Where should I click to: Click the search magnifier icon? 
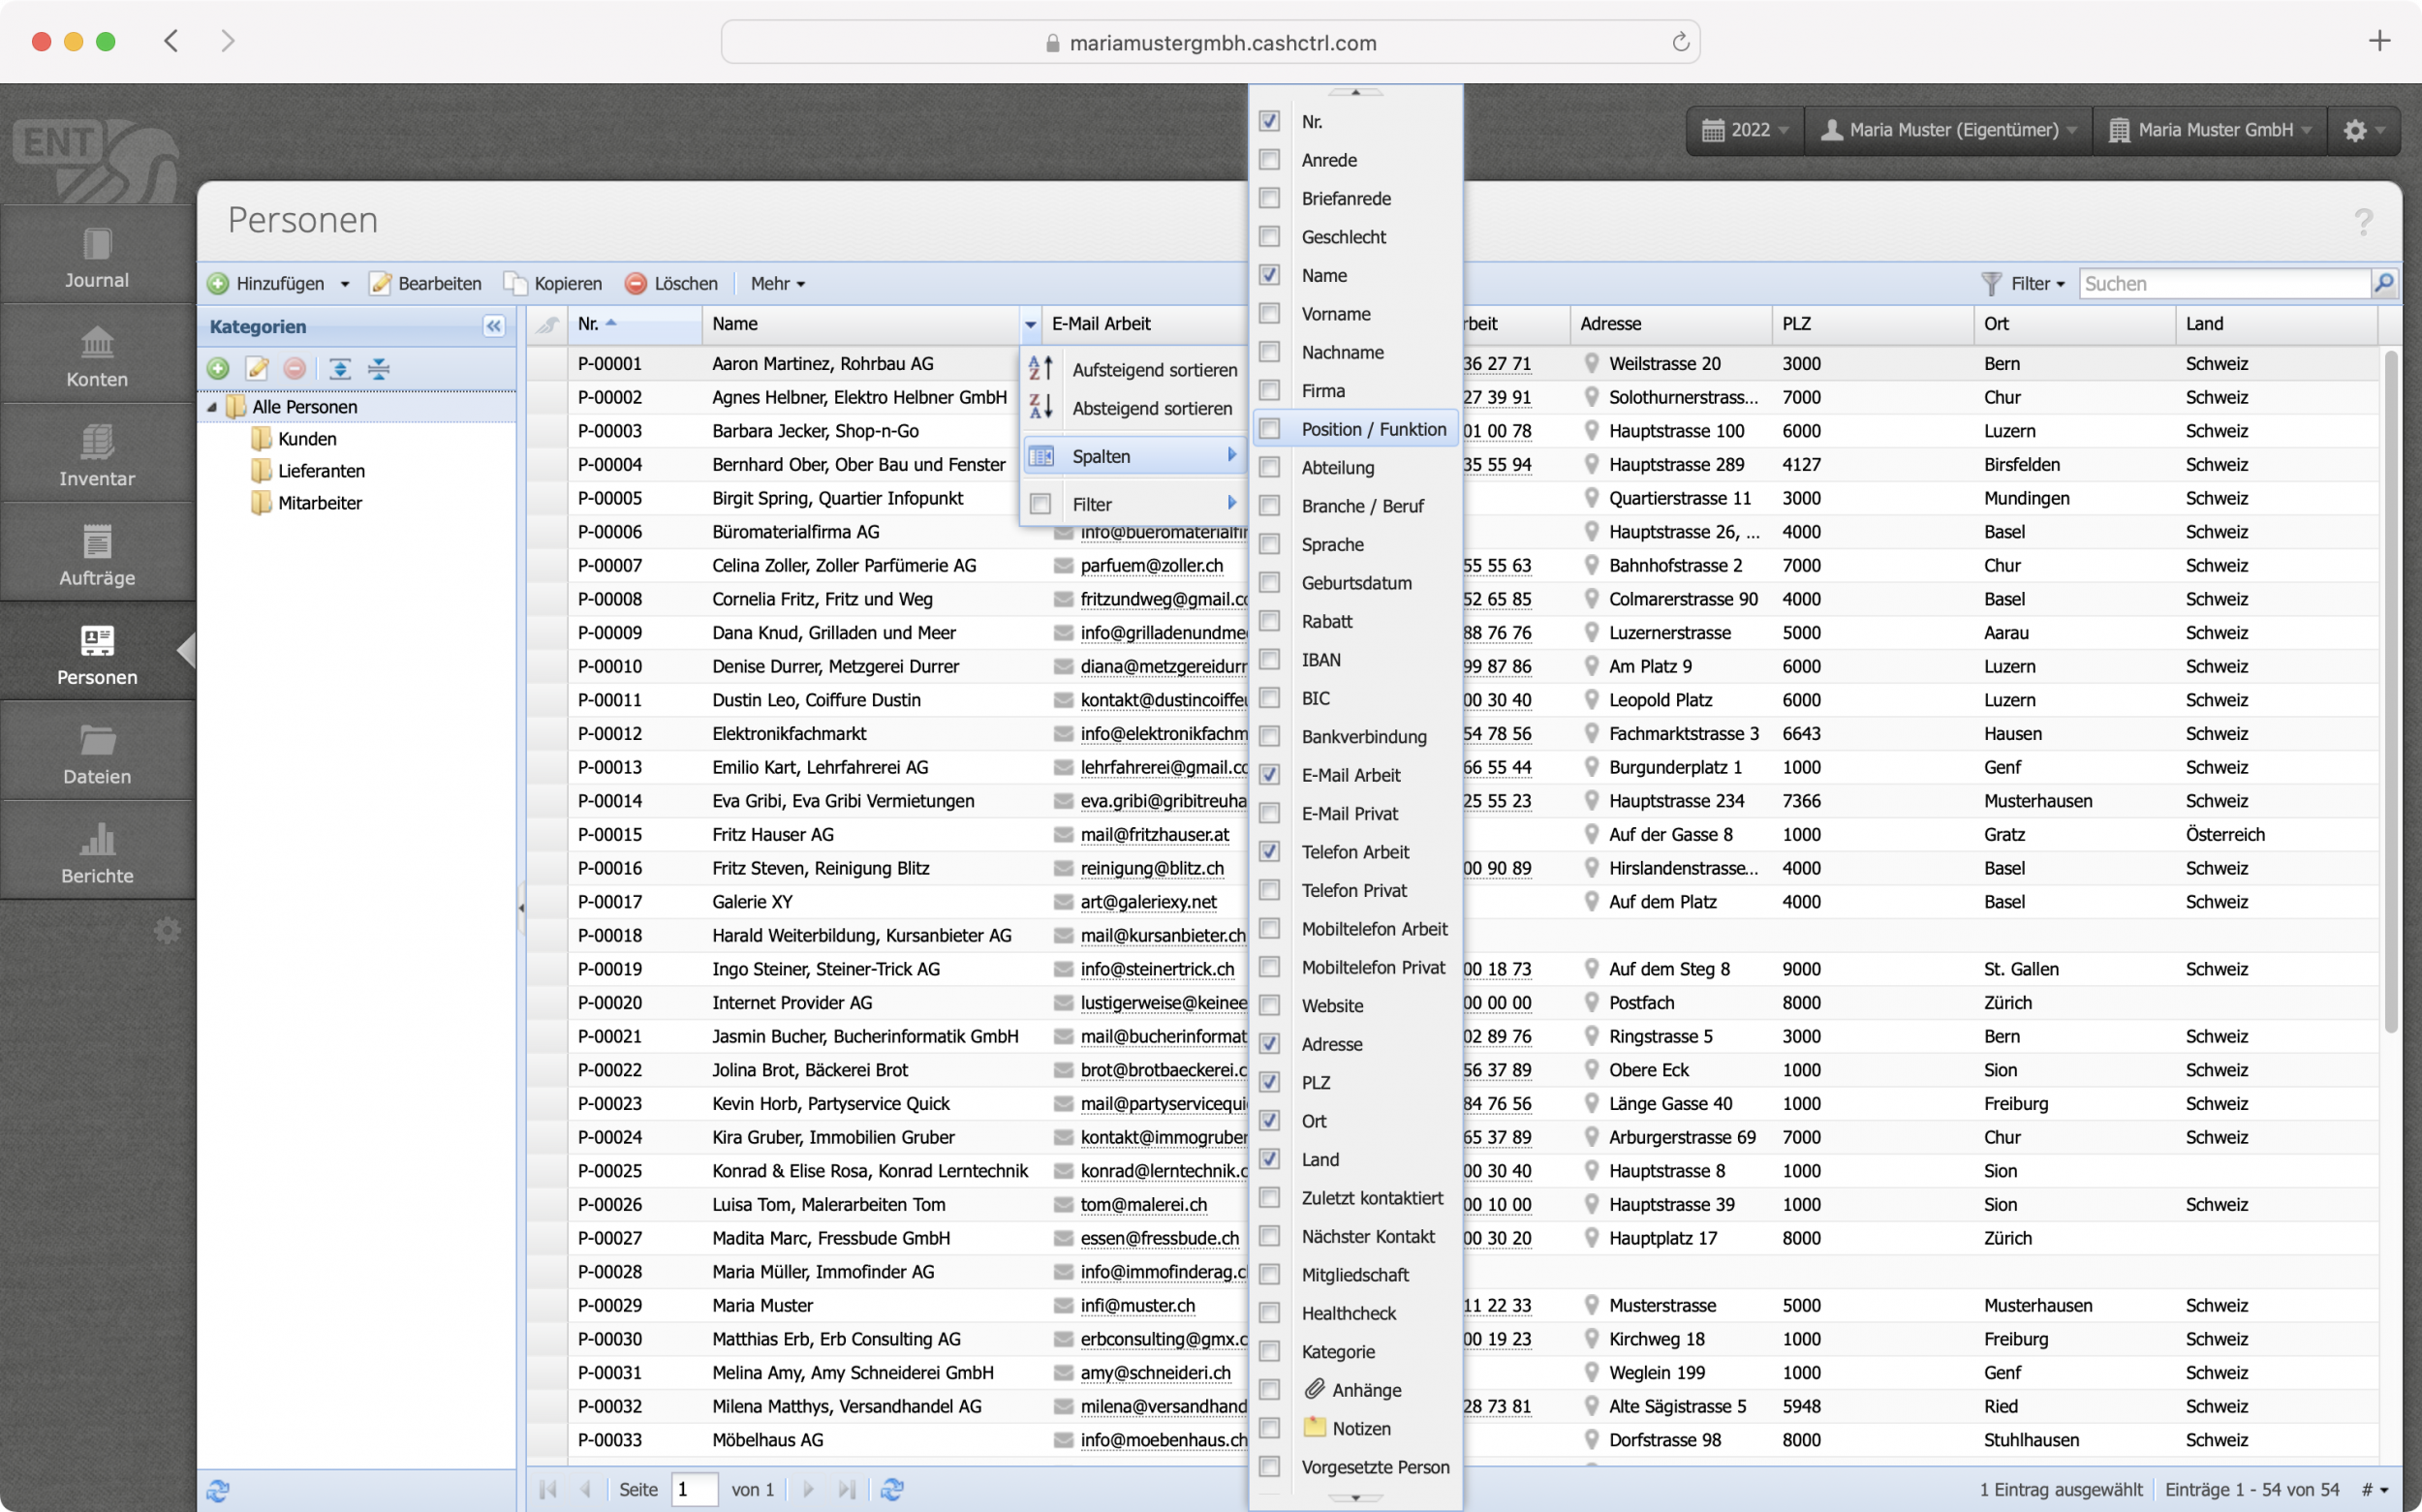click(x=2384, y=283)
